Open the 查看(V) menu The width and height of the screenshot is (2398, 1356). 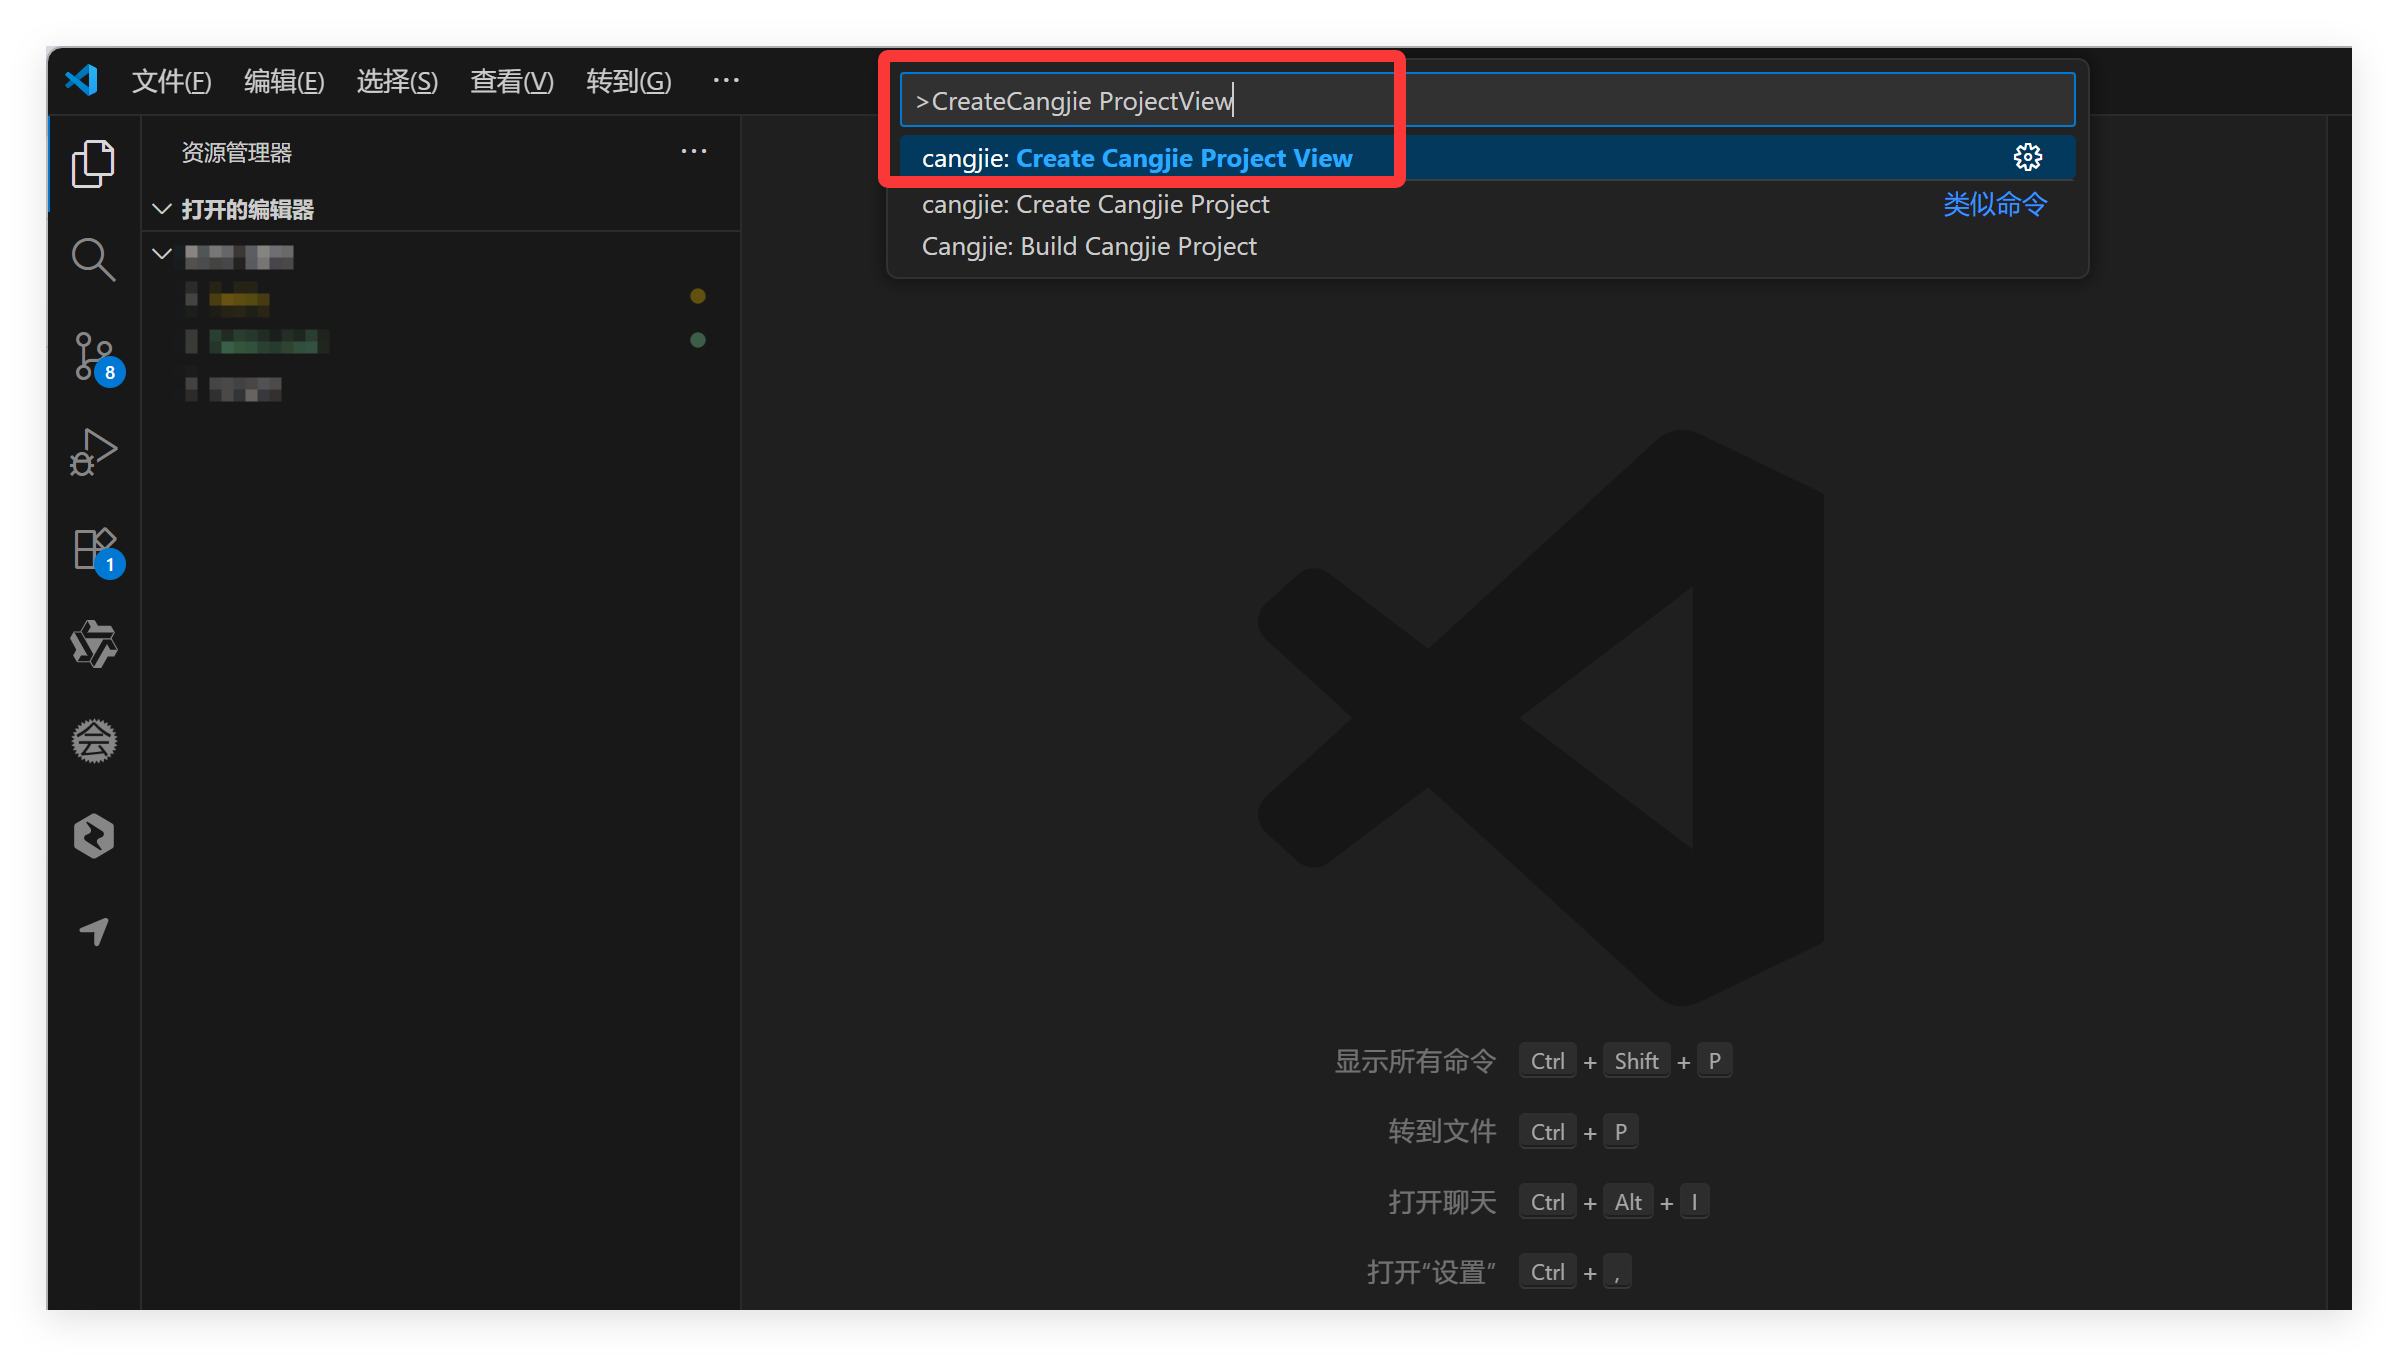511,81
